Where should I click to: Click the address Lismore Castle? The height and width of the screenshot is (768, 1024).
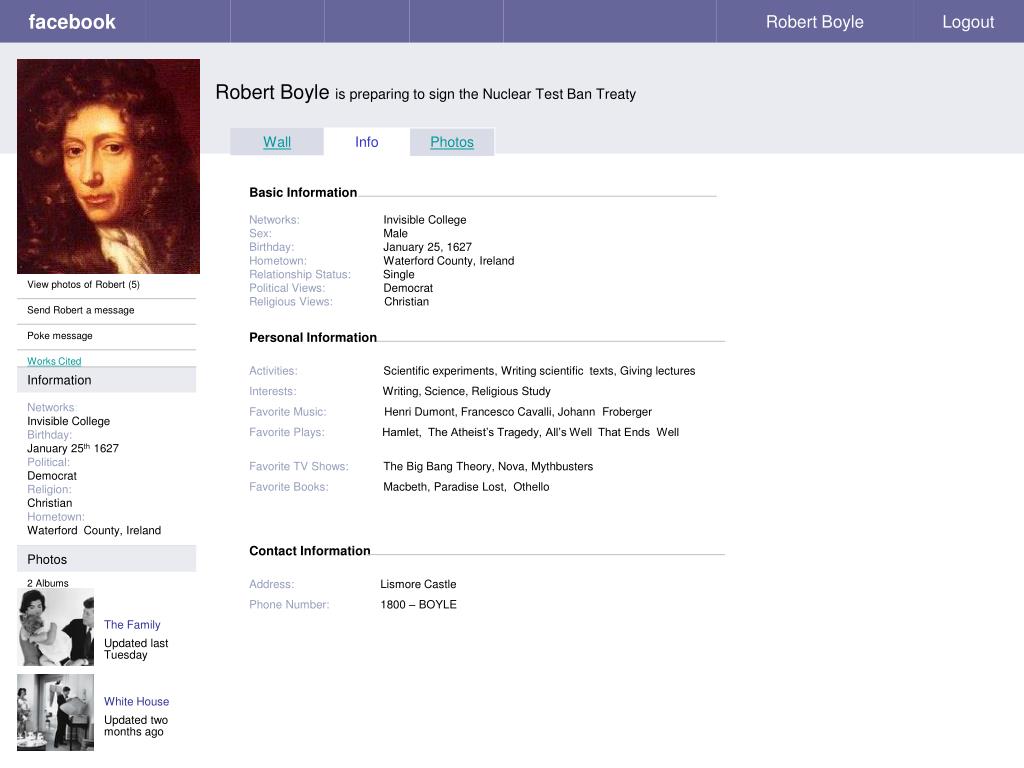pos(418,584)
